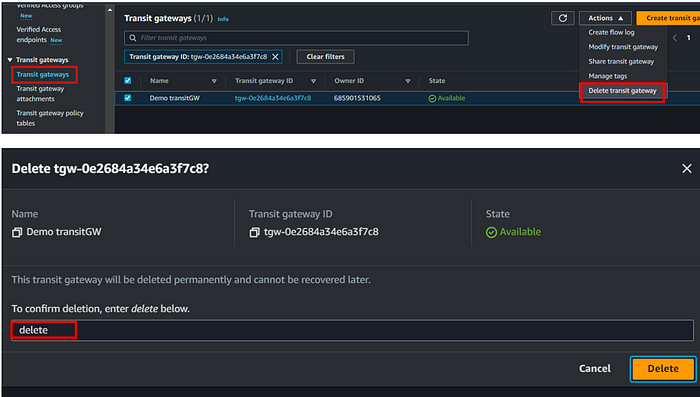700x397 pixels.
Task: Toggle the select-all header checkbox
Action: pos(128,81)
